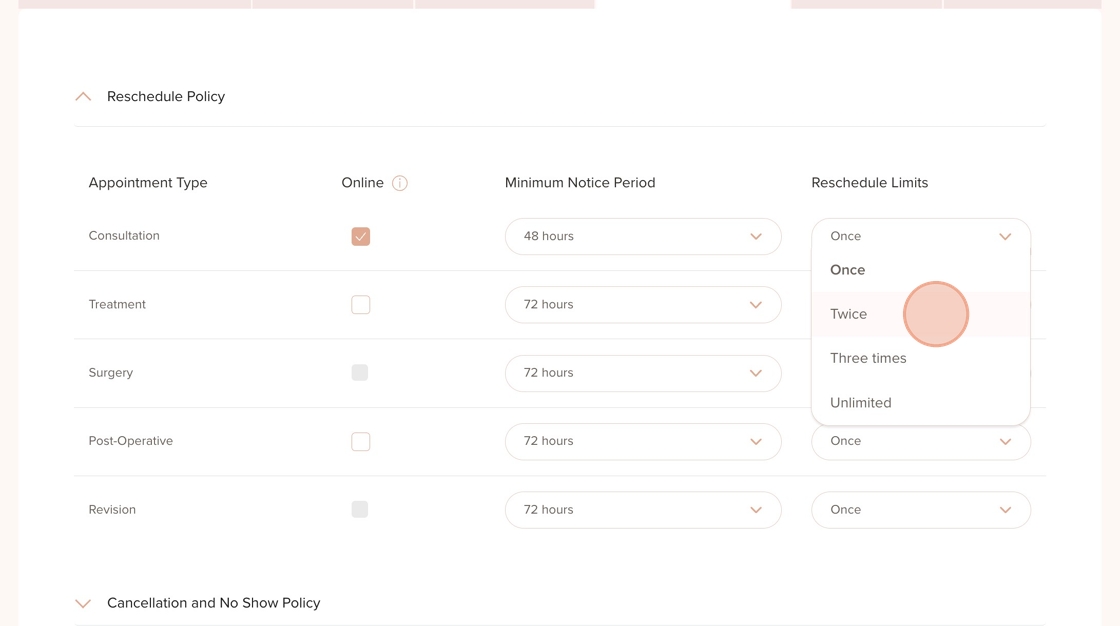Toggle the disabled Surgery Online checkbox
Screen dimensions: 1120x626
[360, 373]
